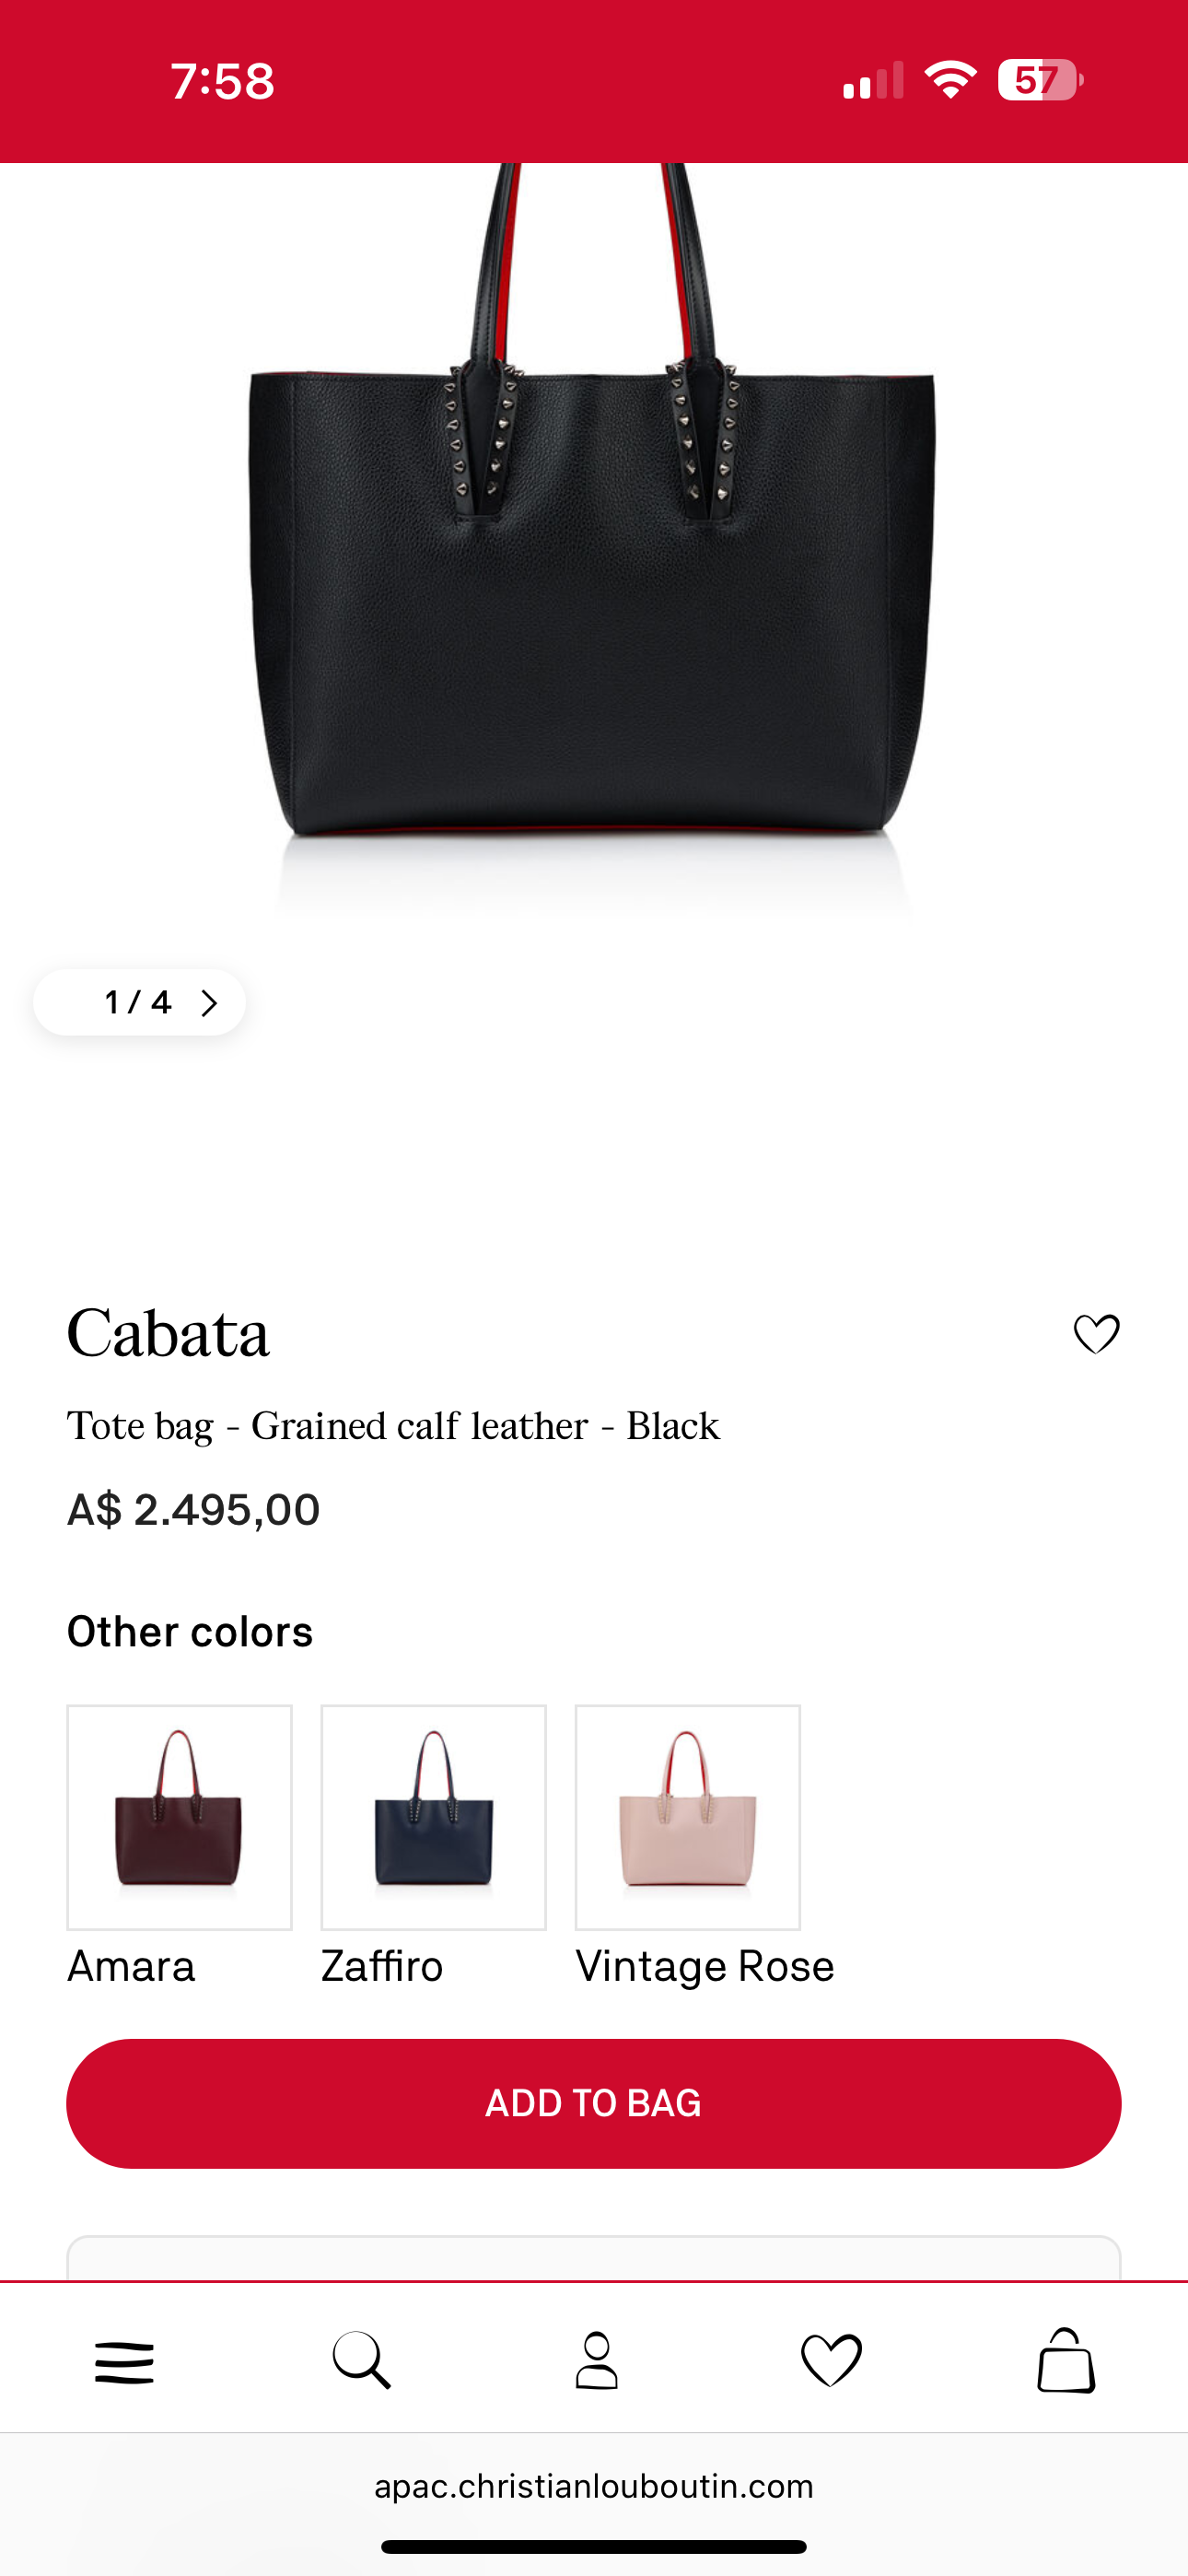
Task: View the Vintage Rose bag thumbnail
Action: tap(687, 1817)
